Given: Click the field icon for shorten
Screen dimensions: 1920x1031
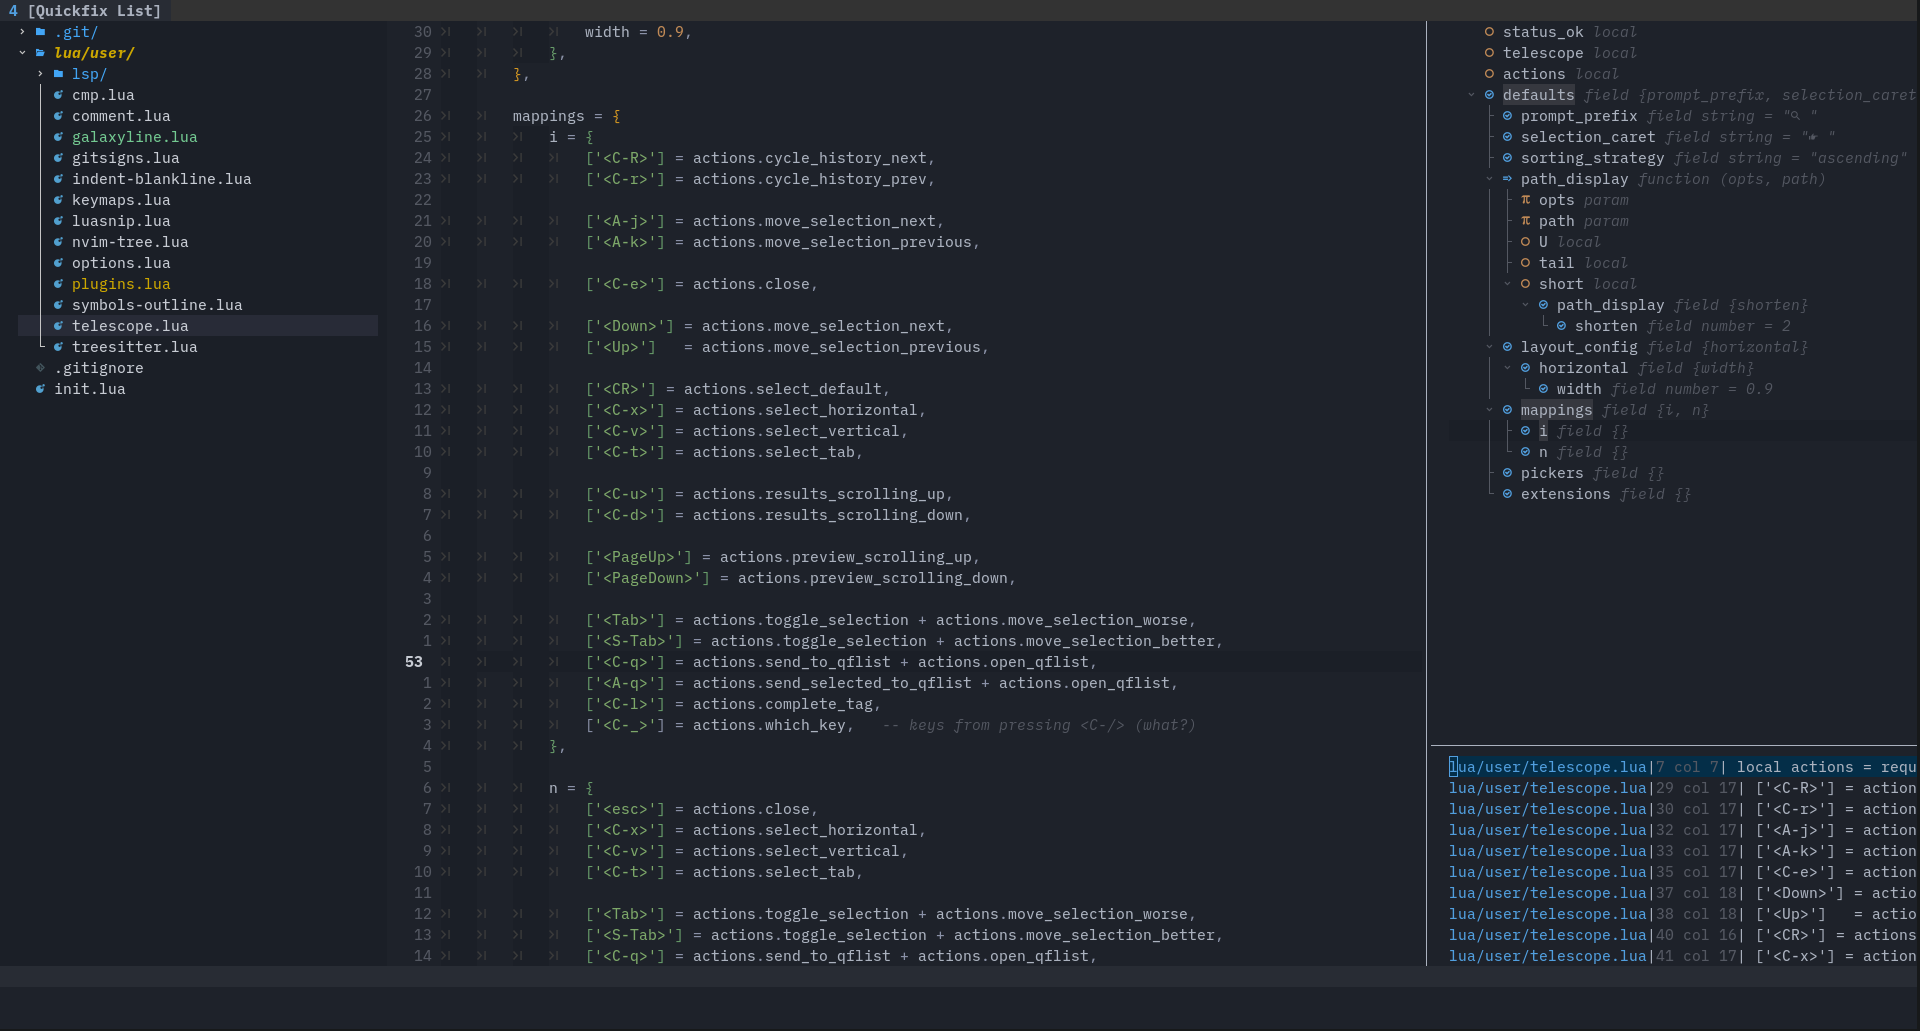Looking at the screenshot, I should [1561, 326].
